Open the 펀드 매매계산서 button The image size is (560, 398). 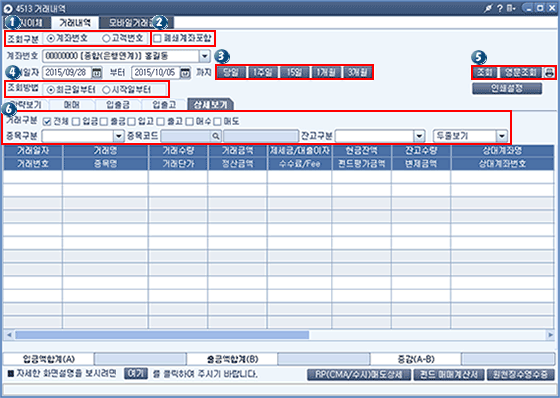pyautogui.click(x=449, y=375)
